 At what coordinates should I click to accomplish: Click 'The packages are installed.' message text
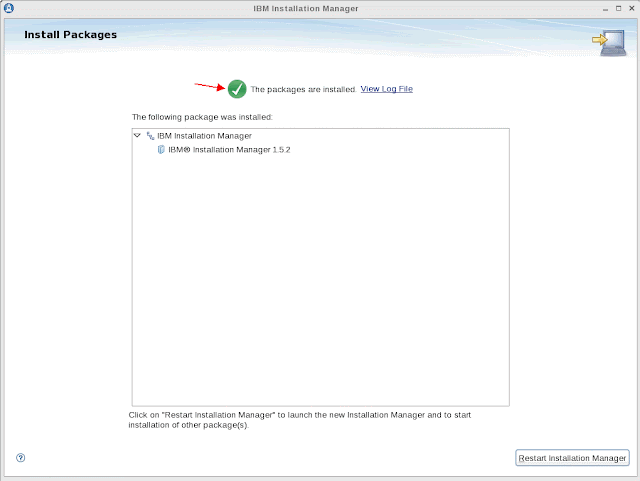303,89
